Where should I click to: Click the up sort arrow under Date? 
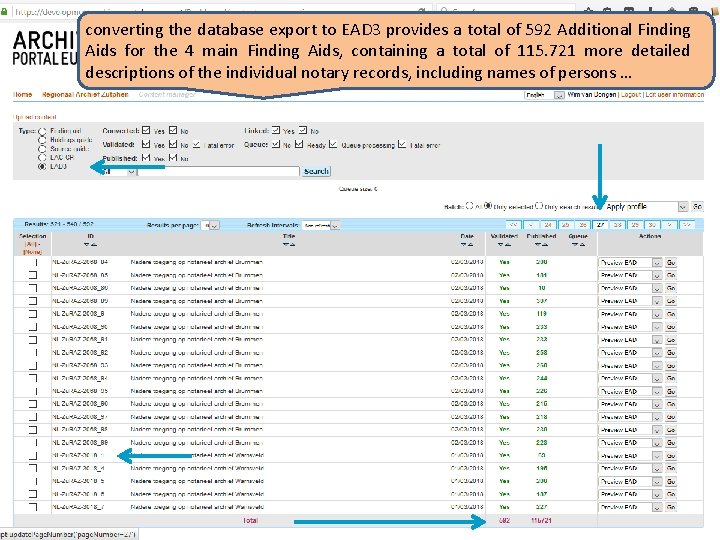point(470,245)
